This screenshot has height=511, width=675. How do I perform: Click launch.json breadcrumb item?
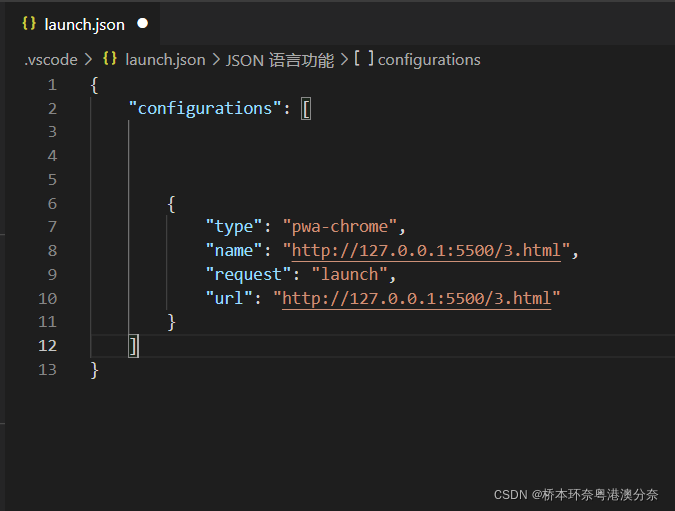point(165,60)
